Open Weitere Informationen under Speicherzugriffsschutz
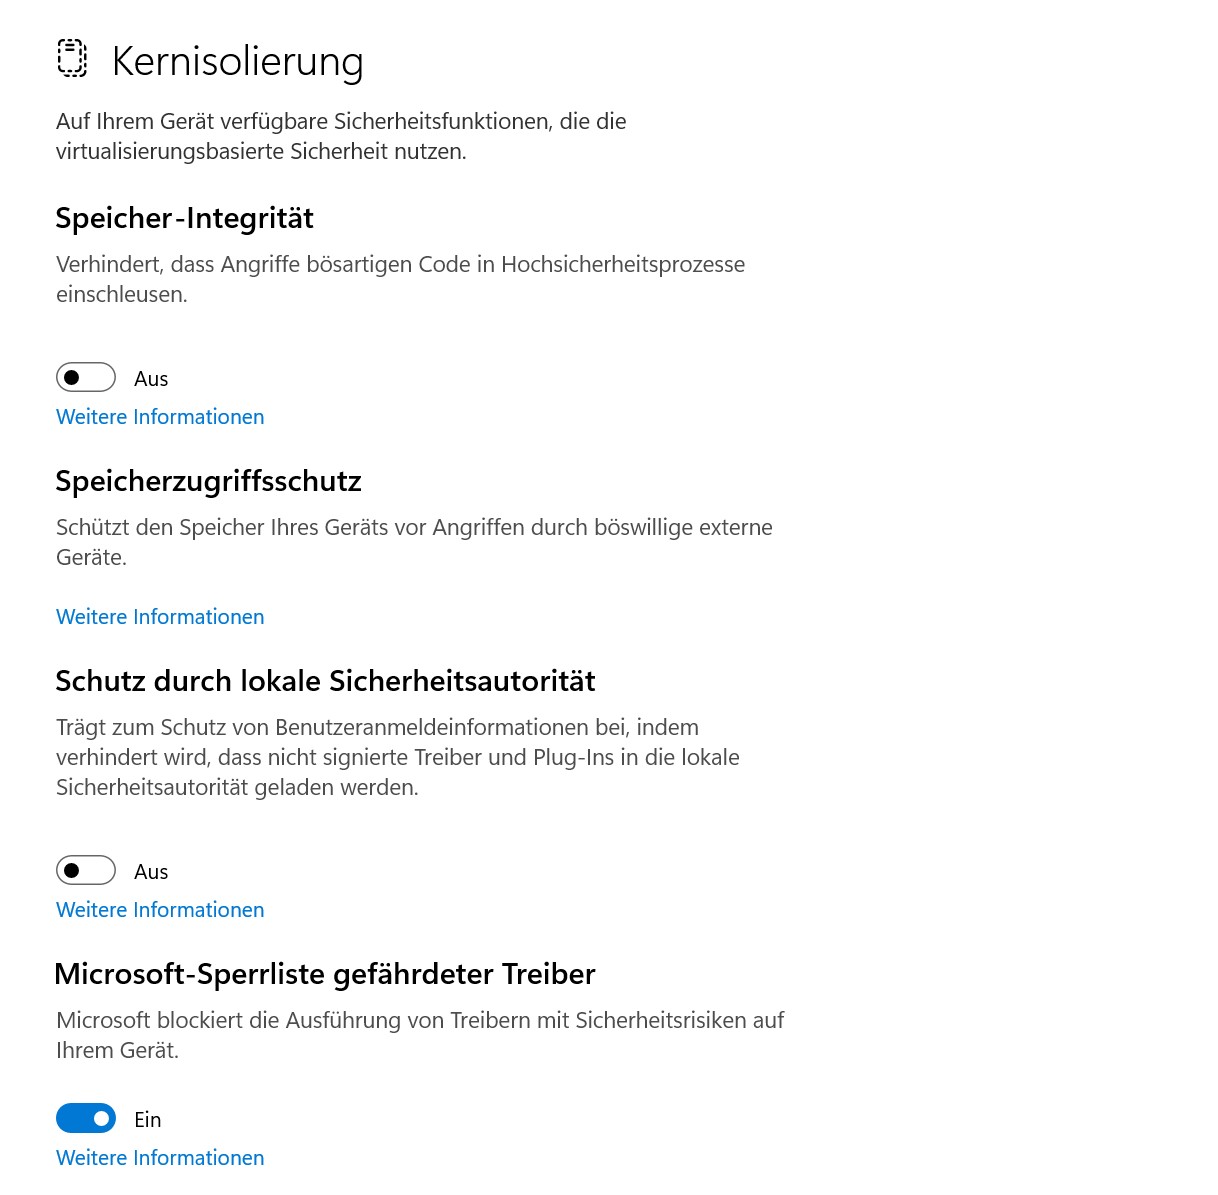 (x=160, y=617)
